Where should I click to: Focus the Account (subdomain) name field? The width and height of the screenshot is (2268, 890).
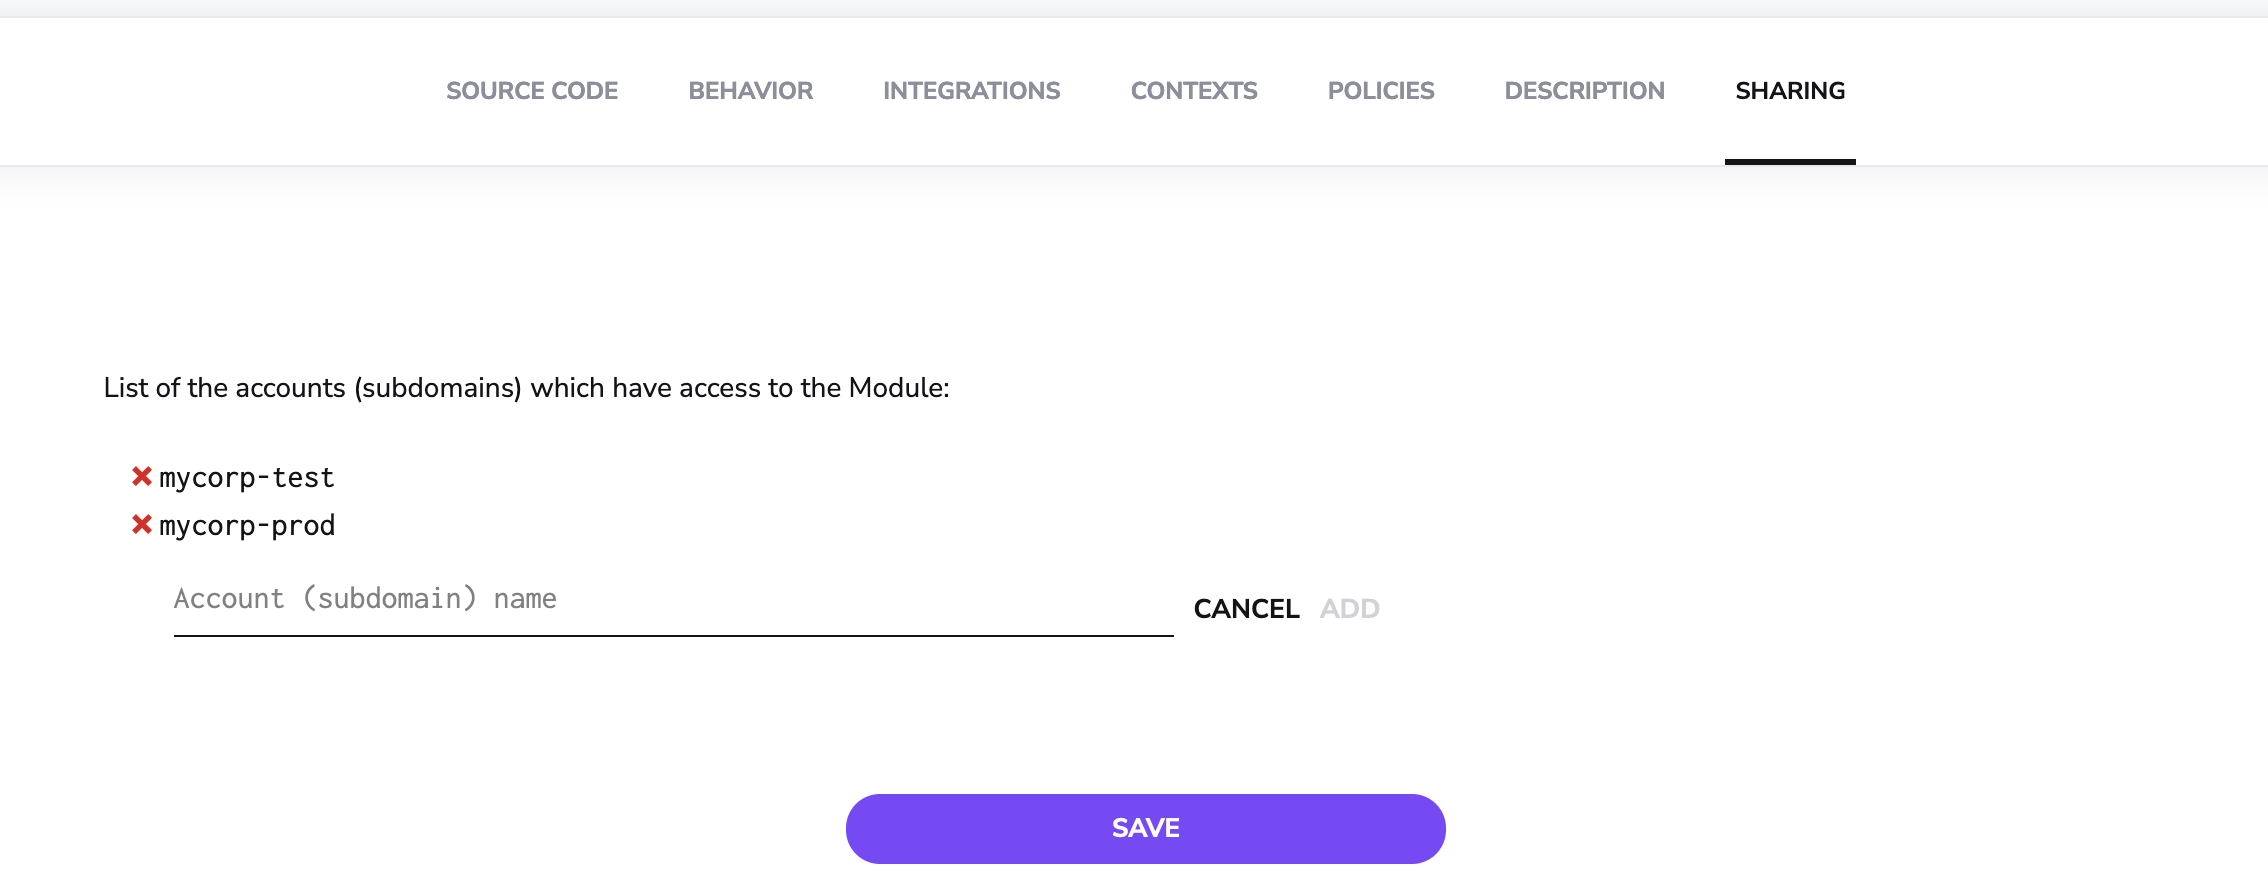[672, 599]
